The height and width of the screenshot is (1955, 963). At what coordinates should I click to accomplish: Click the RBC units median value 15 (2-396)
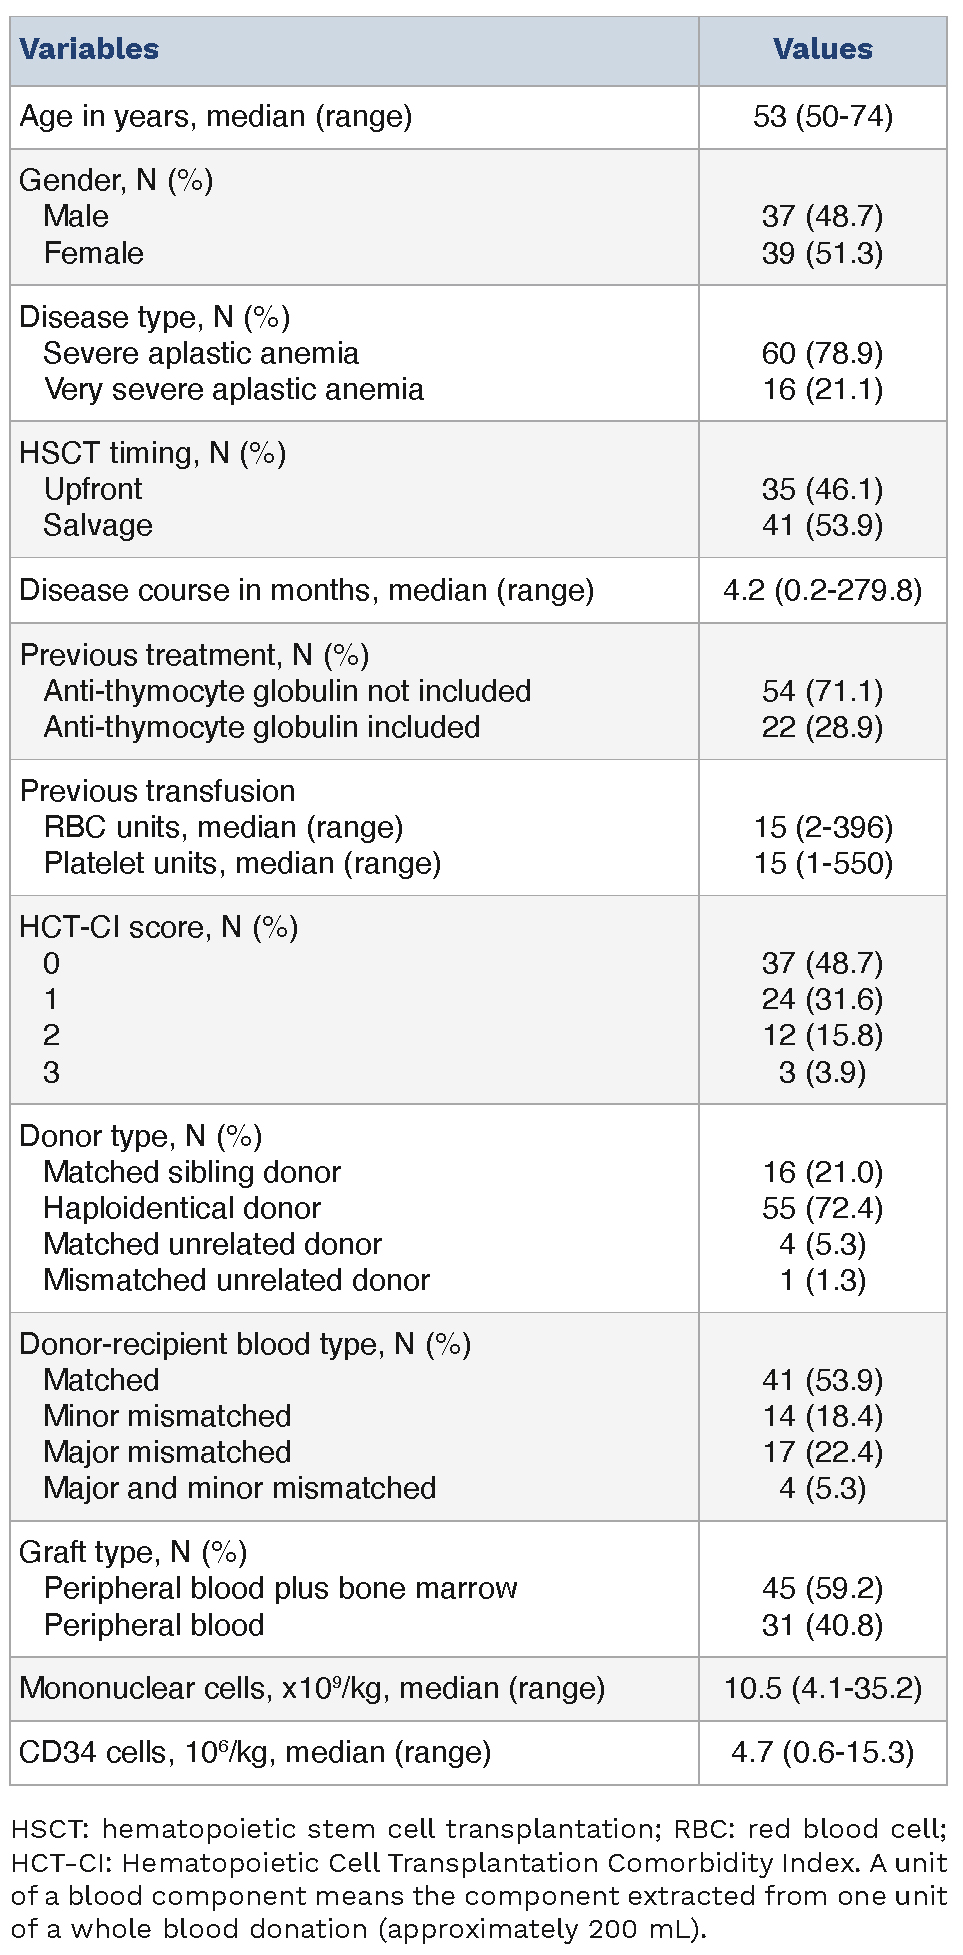822,827
